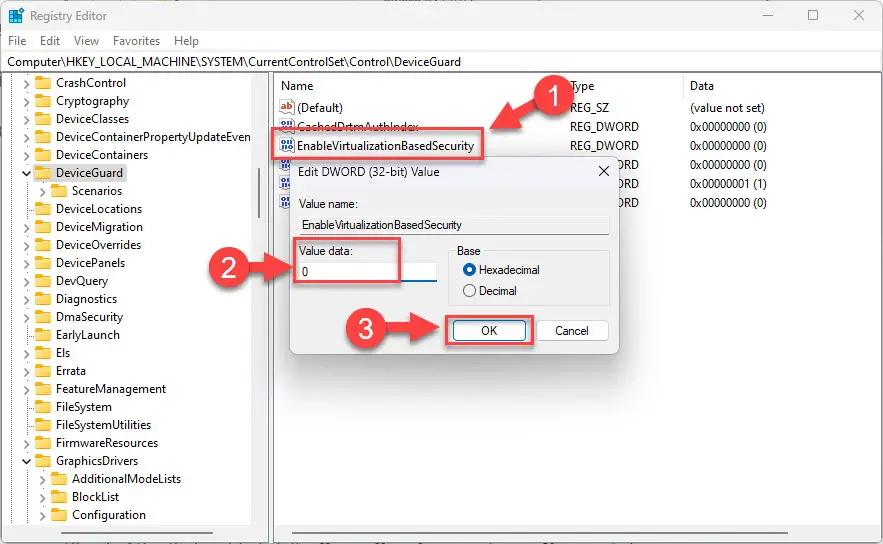Select the GraphicsDrivers folder icon
Image resolution: width=883 pixels, height=544 pixels.
coord(43,461)
